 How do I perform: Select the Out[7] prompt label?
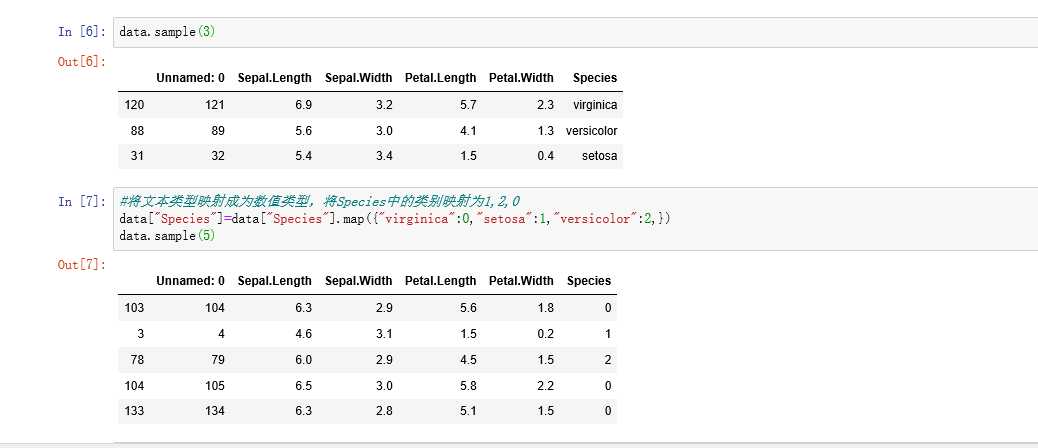click(x=82, y=265)
